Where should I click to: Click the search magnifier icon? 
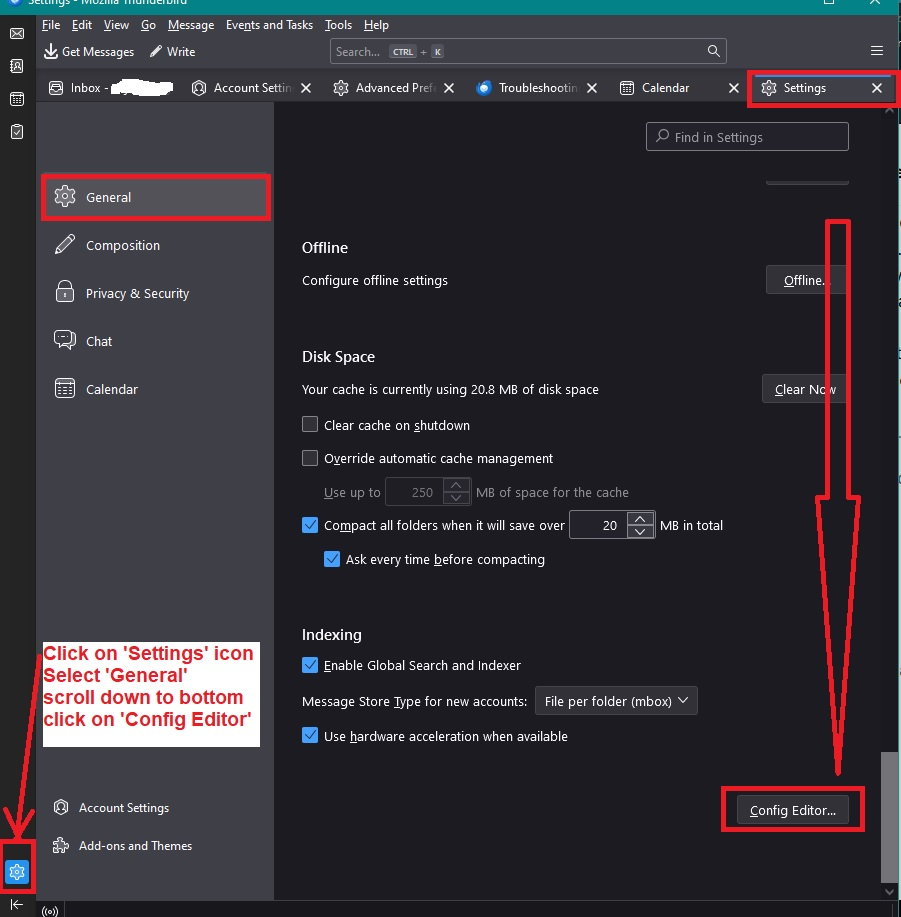click(713, 51)
